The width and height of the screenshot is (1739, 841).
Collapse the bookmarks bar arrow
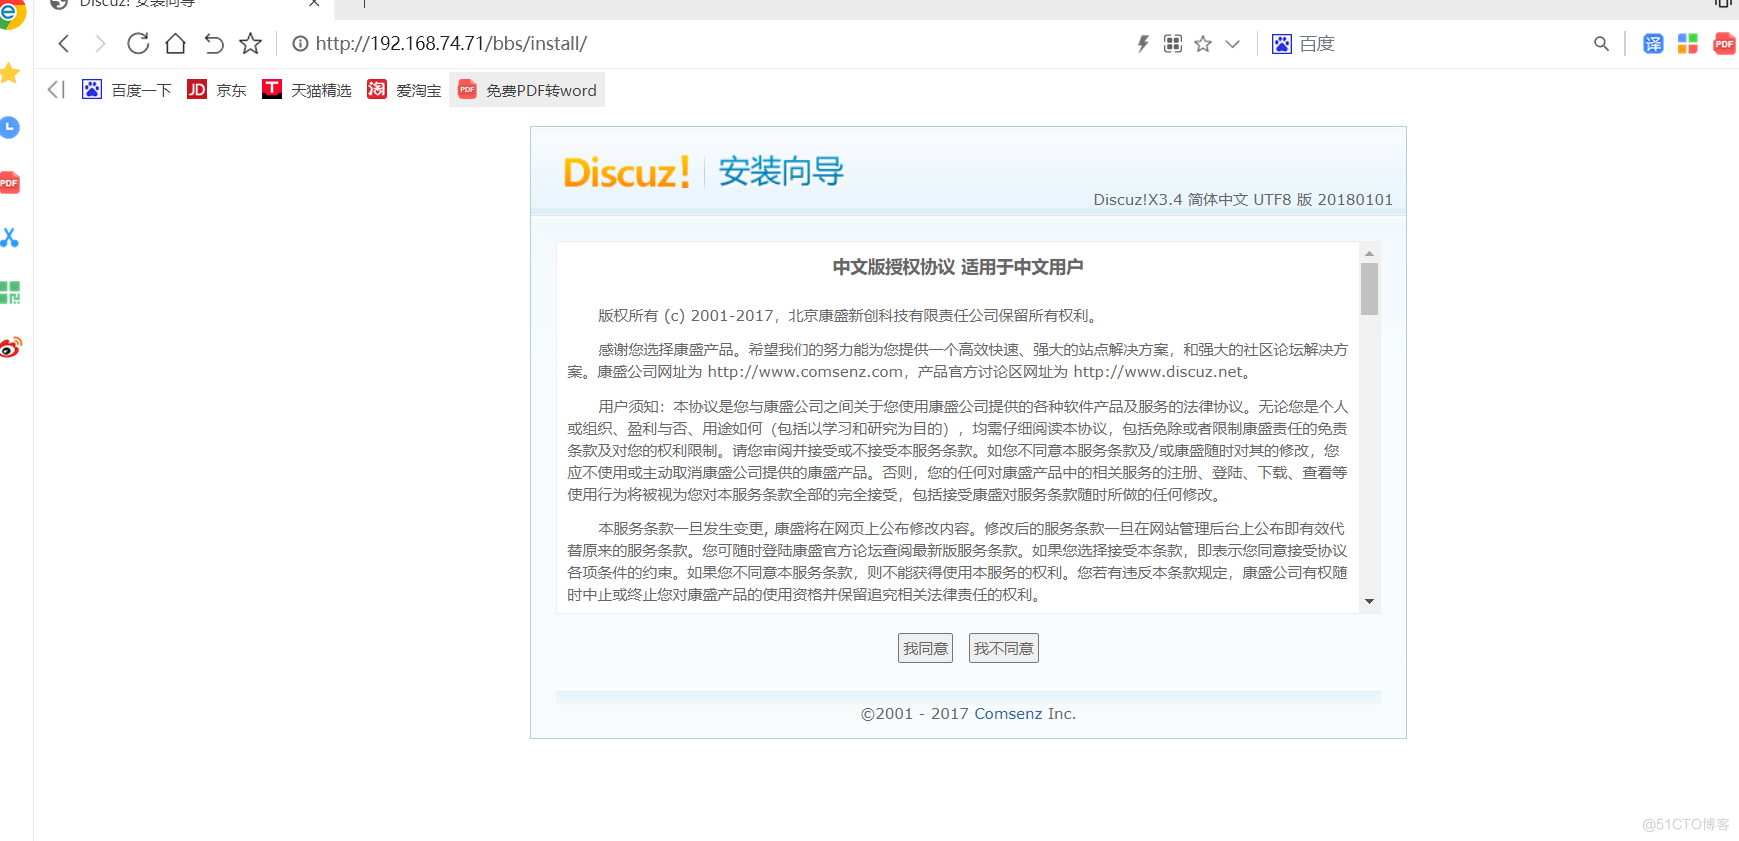tap(56, 90)
